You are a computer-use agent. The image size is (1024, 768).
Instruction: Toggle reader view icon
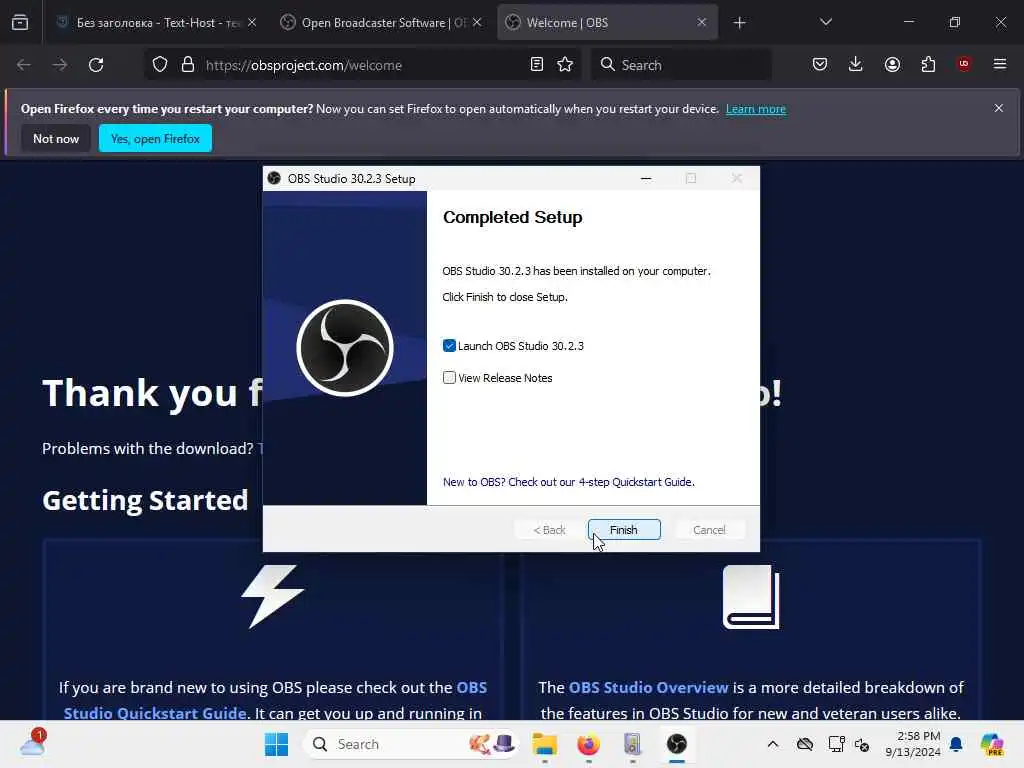tap(537, 65)
